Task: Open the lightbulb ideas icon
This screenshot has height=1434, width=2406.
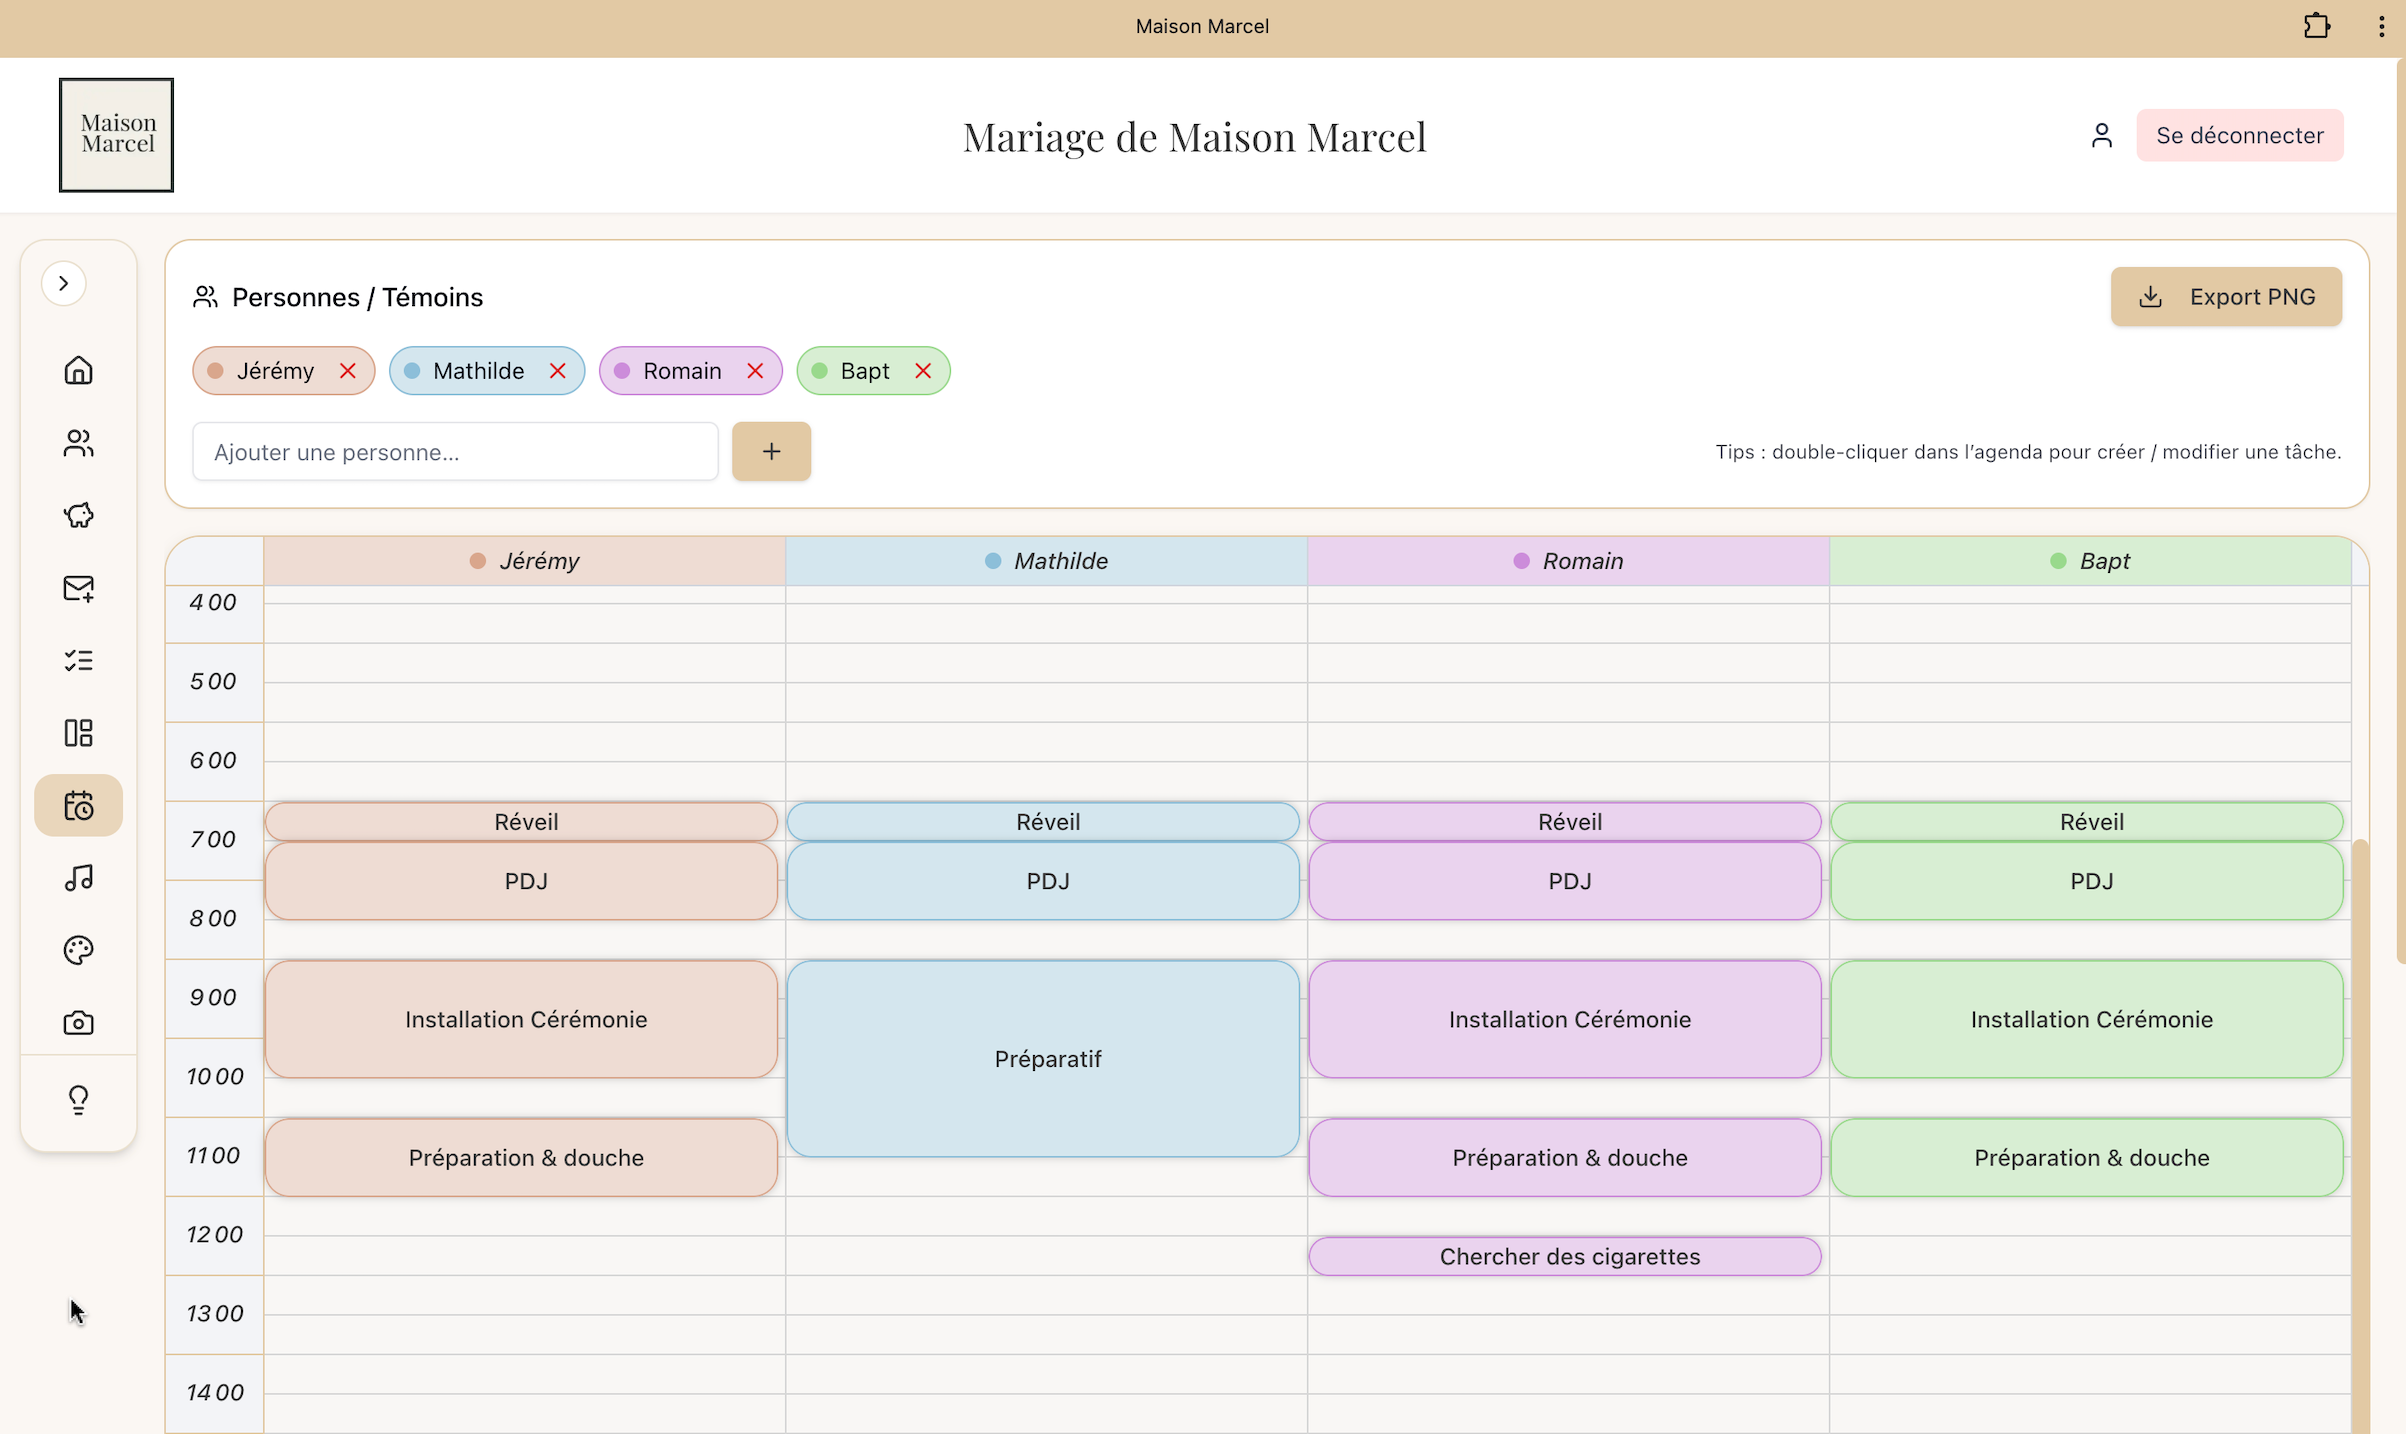Action: 78,1099
